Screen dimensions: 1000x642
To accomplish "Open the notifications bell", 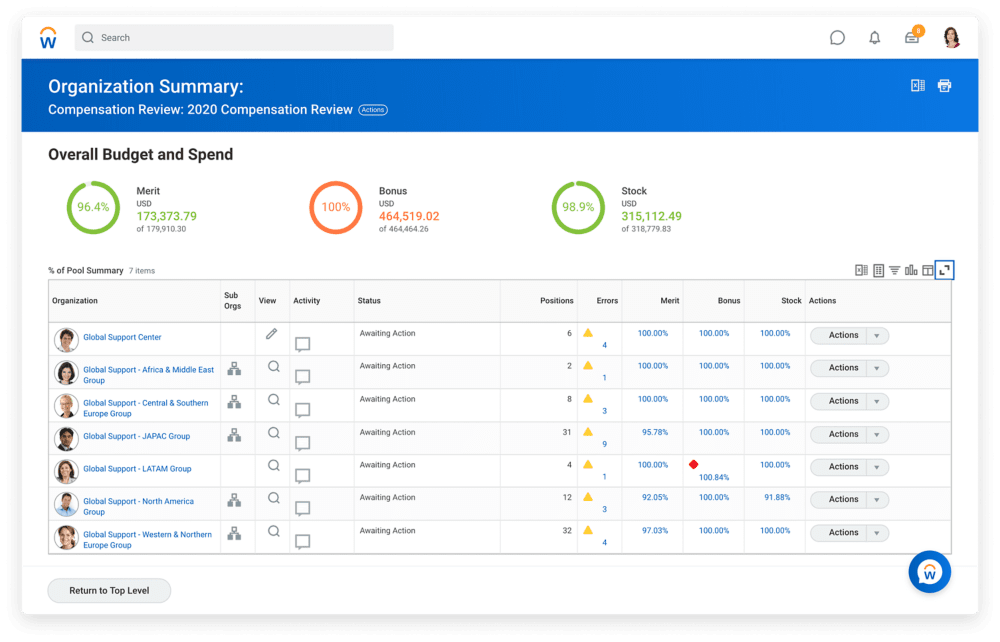I will 875,38.
